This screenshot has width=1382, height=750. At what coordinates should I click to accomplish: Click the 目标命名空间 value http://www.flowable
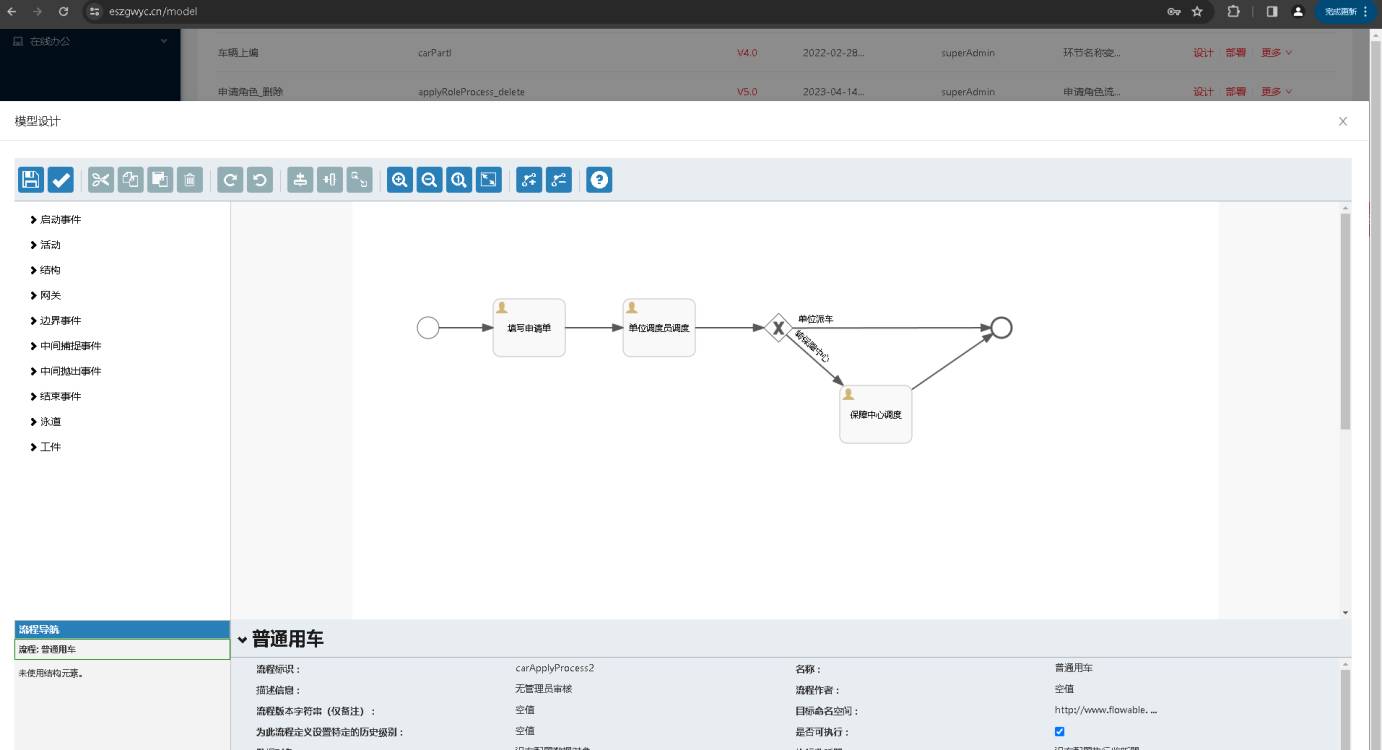(1105, 710)
